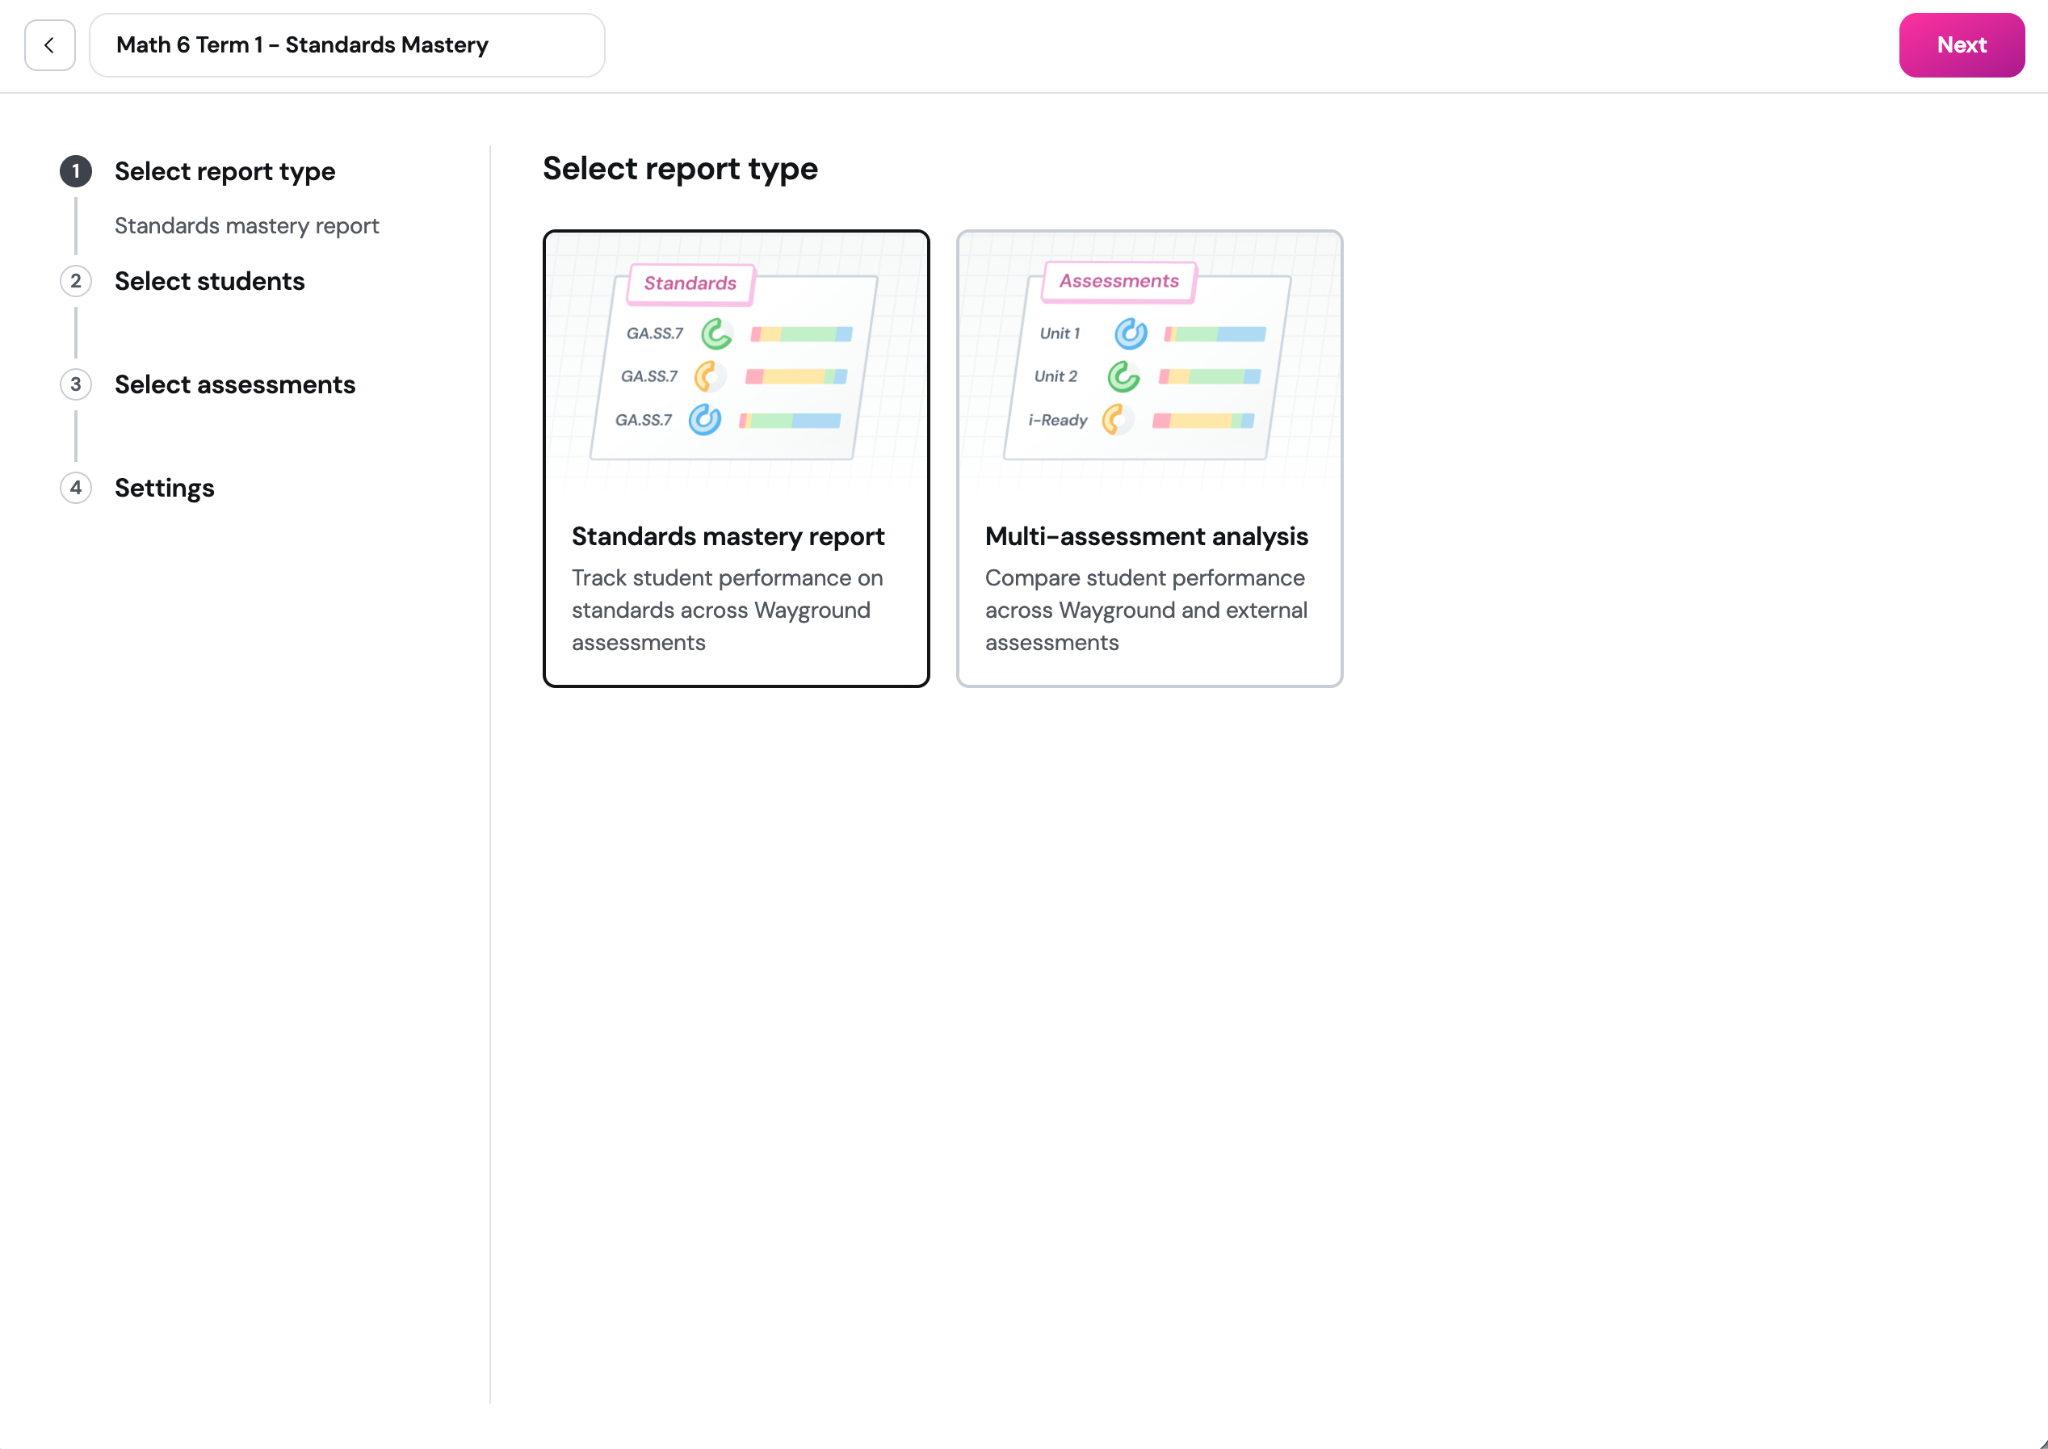Click the Unit 2 colored progress bar

coord(1210,377)
